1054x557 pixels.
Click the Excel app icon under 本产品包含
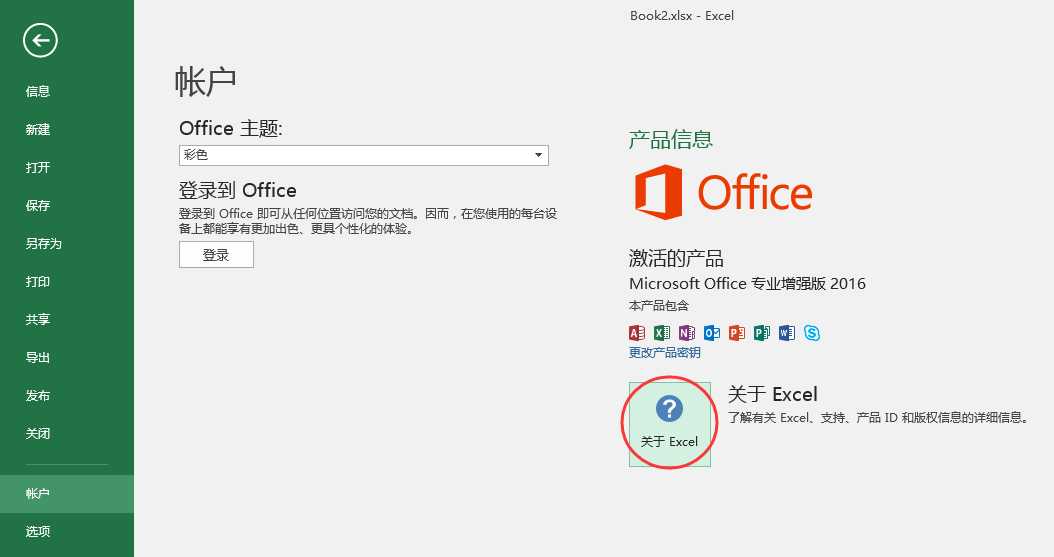[x=662, y=333]
